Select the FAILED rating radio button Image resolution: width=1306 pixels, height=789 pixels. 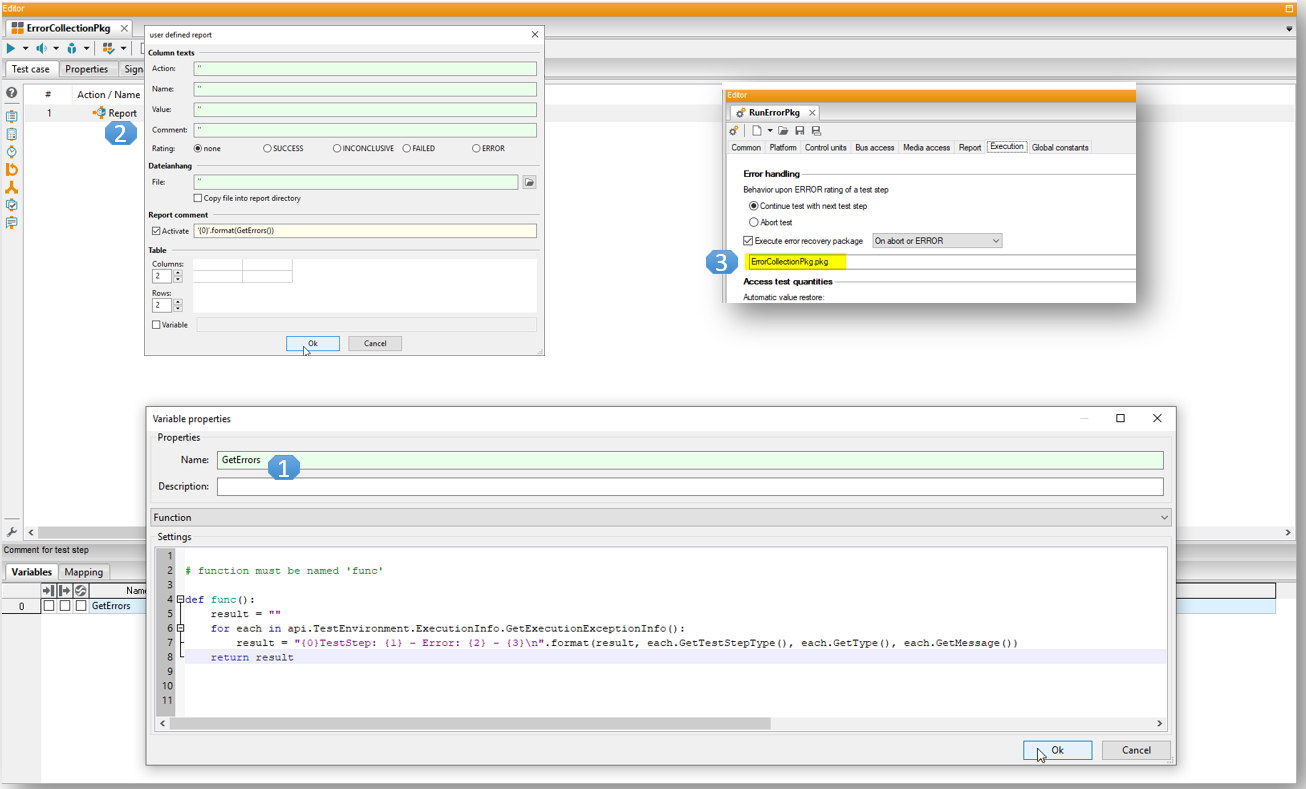(407, 149)
